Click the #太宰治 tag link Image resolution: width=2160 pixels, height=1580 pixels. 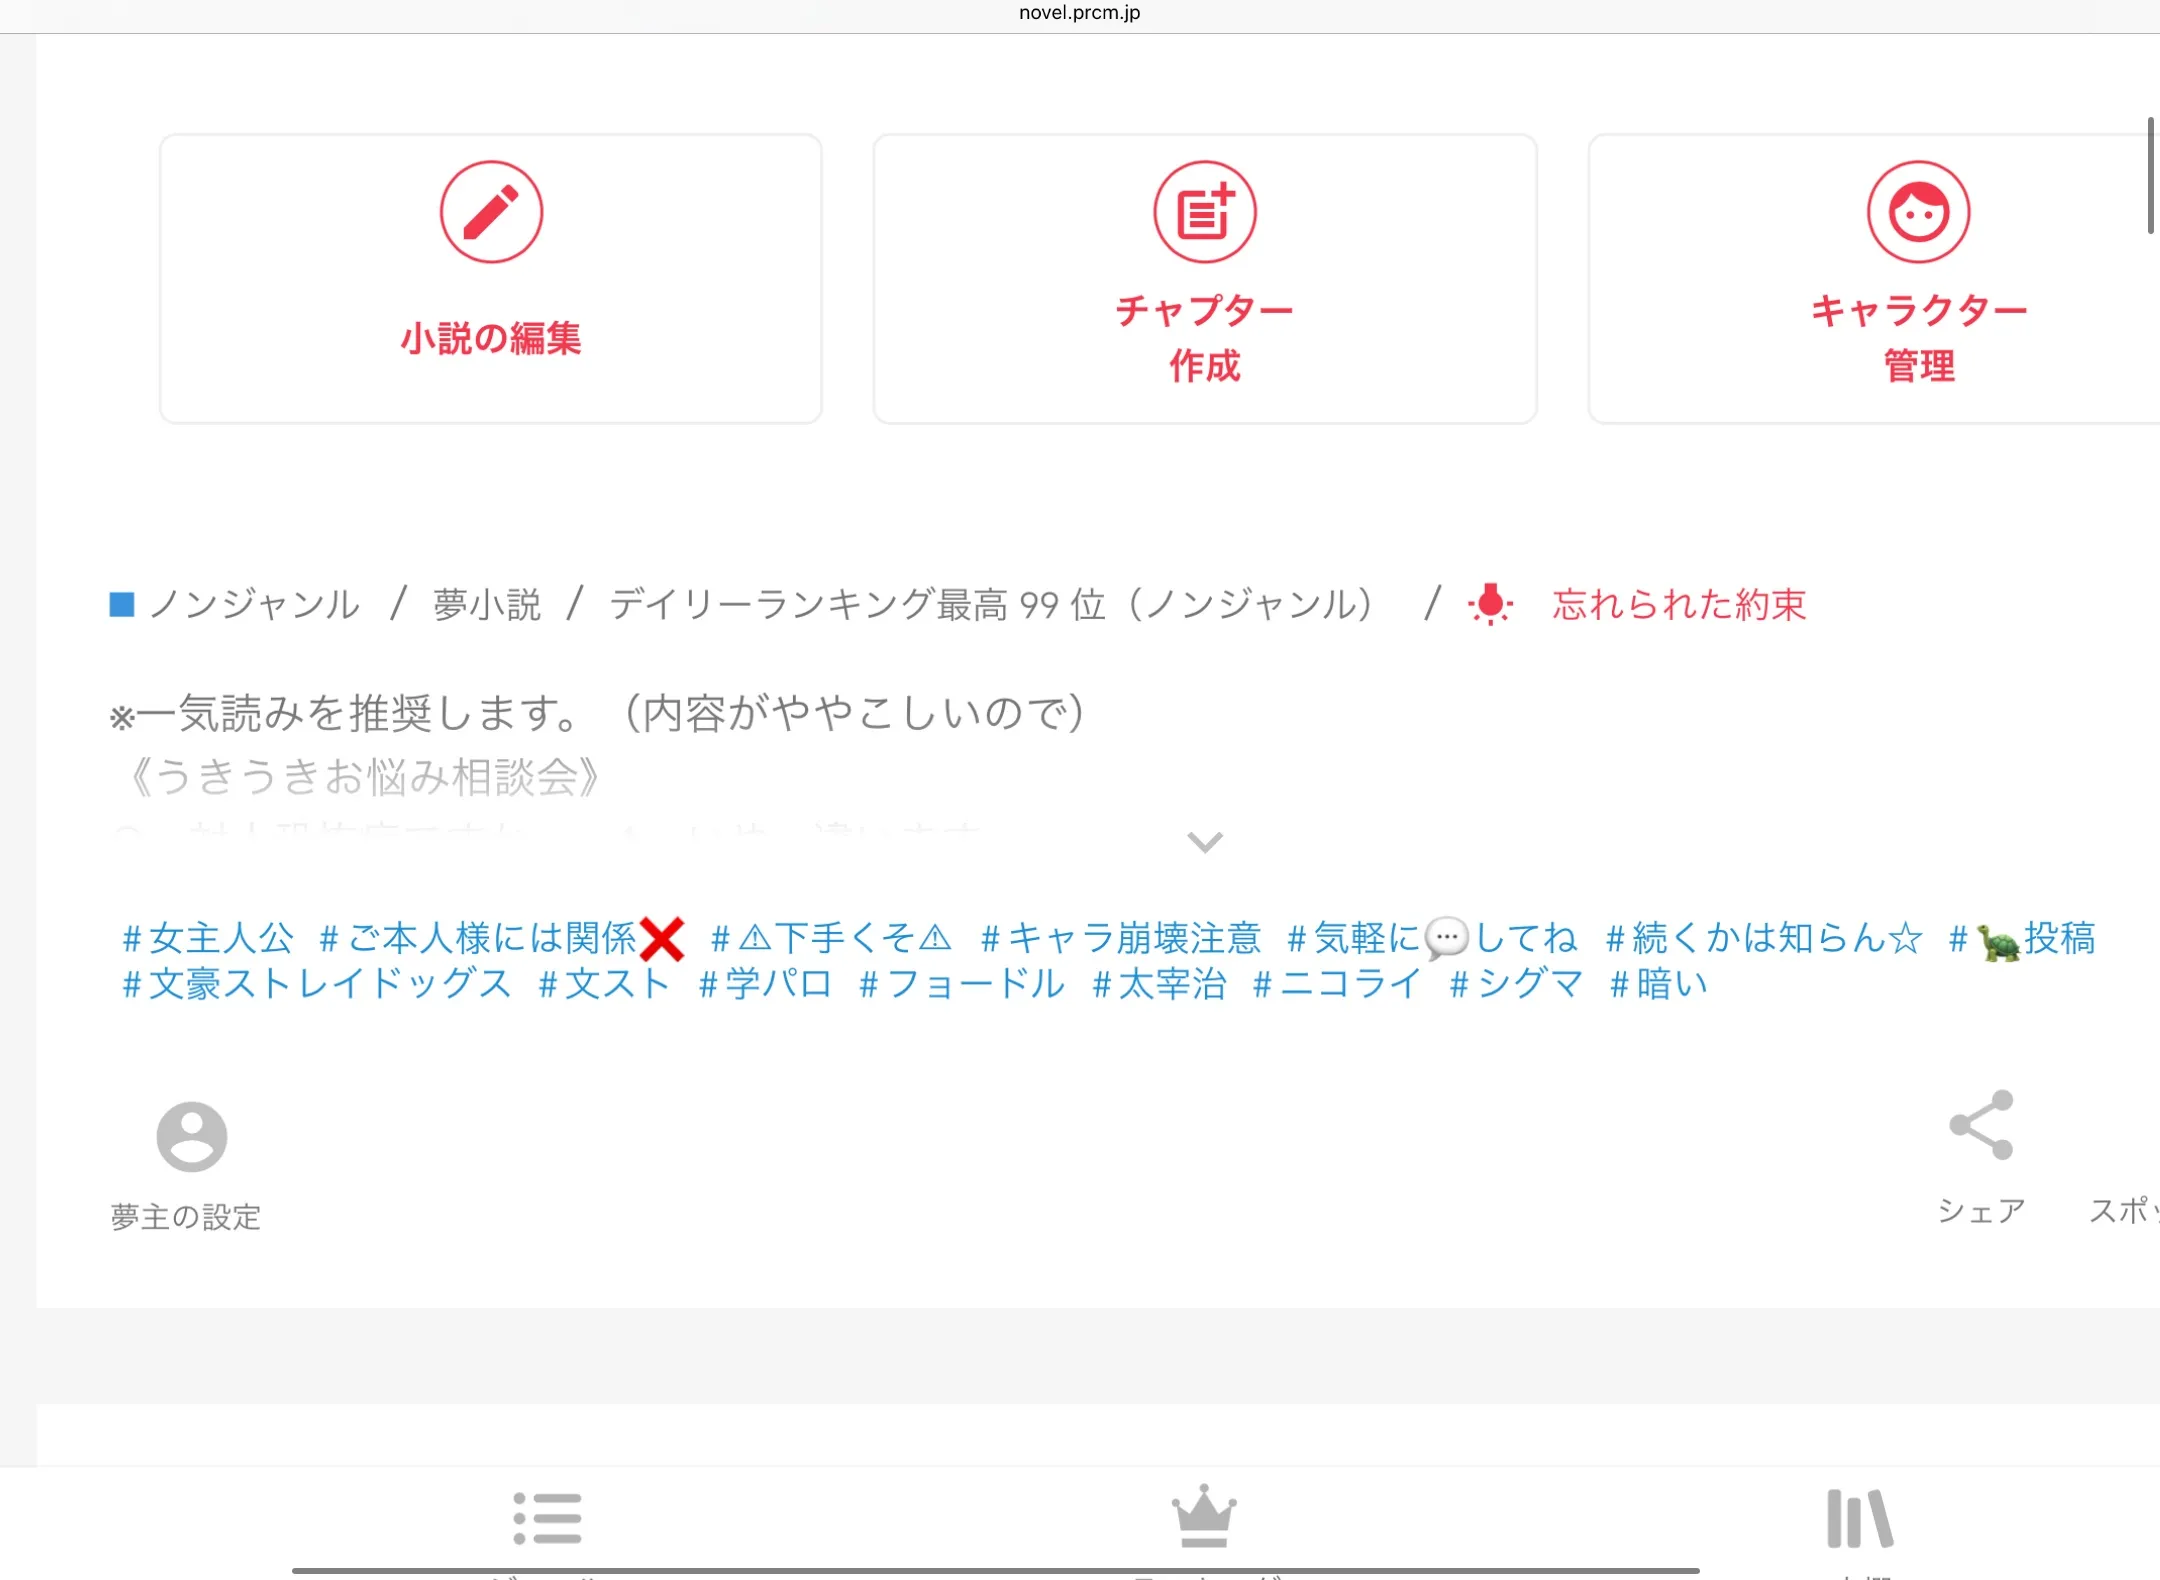[x=1160, y=984]
